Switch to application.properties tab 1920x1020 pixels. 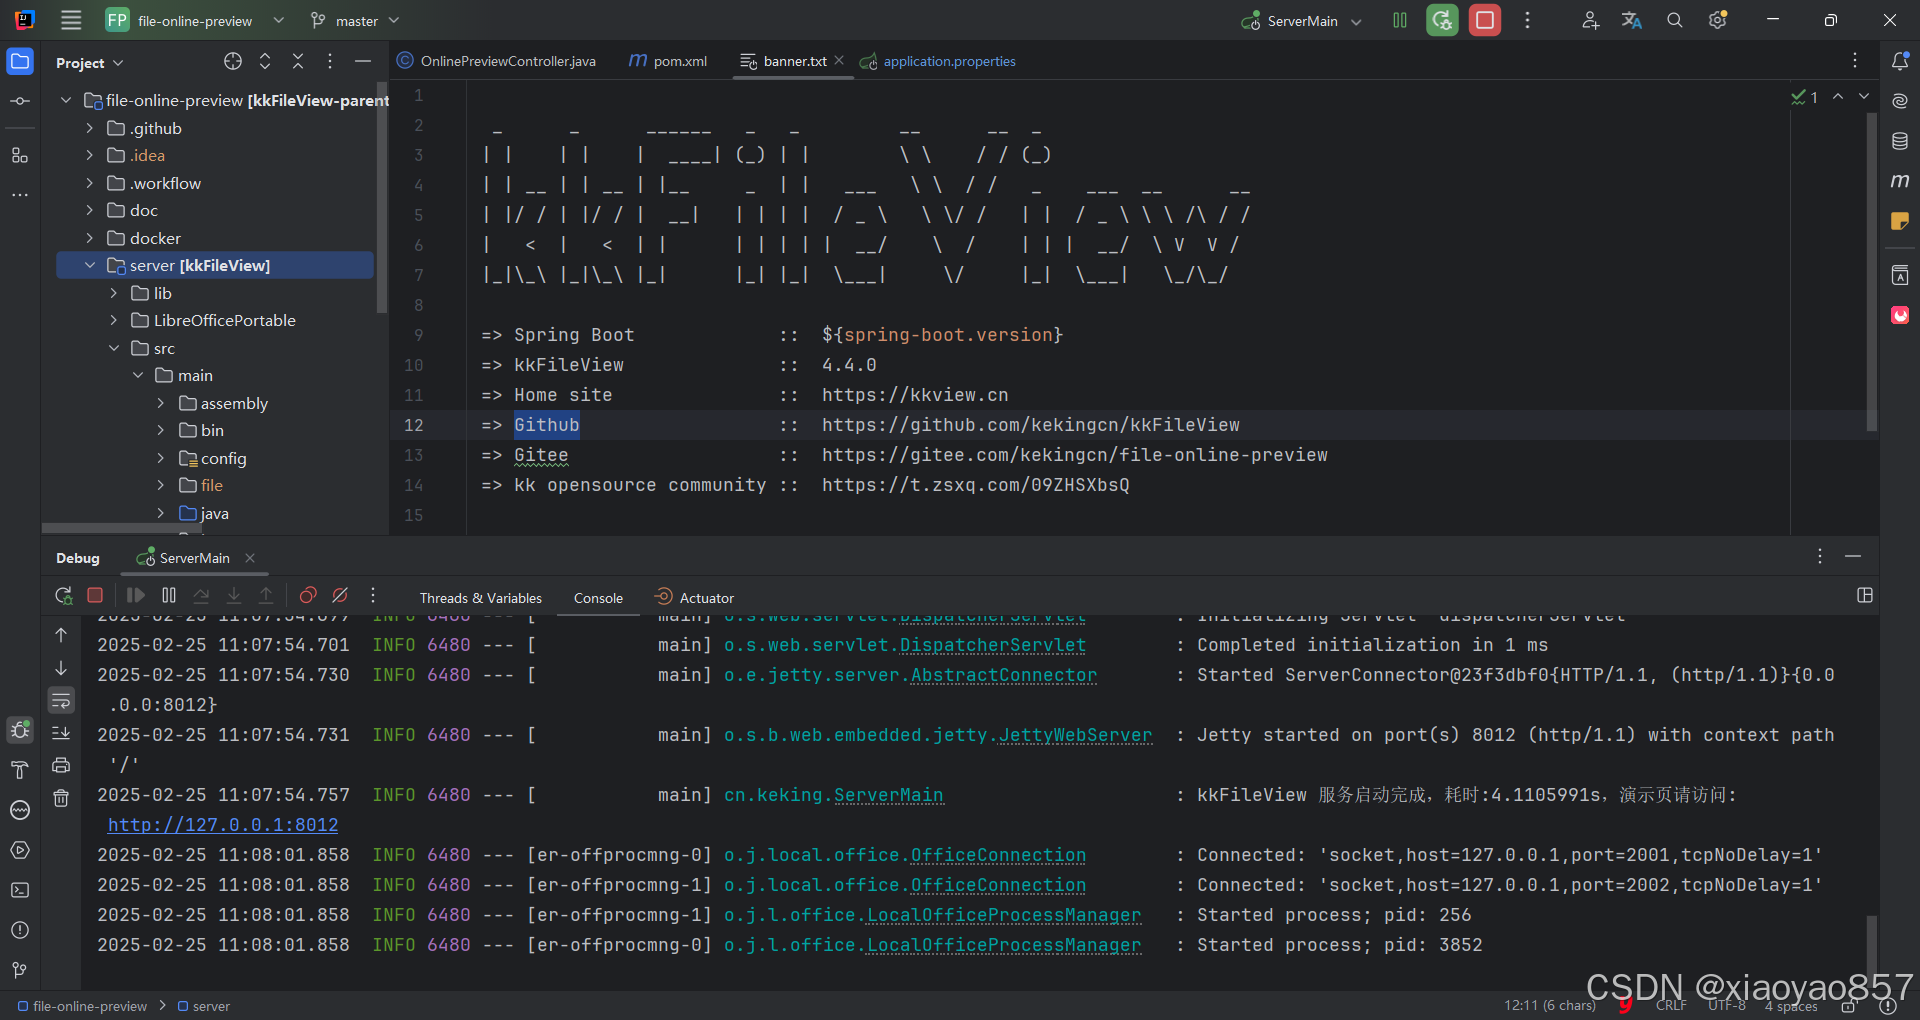(x=938, y=61)
